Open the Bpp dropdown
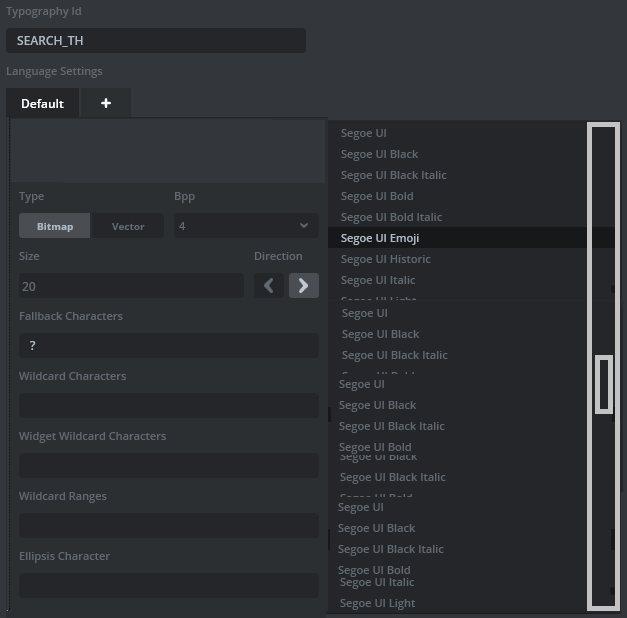 point(246,226)
